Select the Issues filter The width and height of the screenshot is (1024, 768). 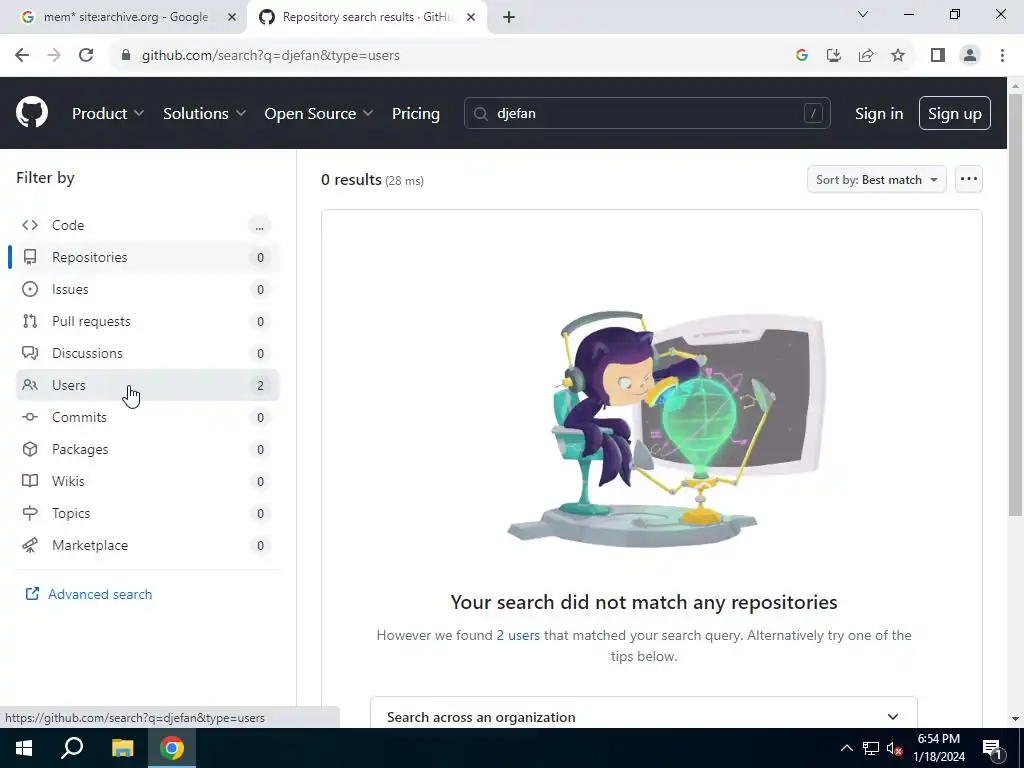pos(147,289)
